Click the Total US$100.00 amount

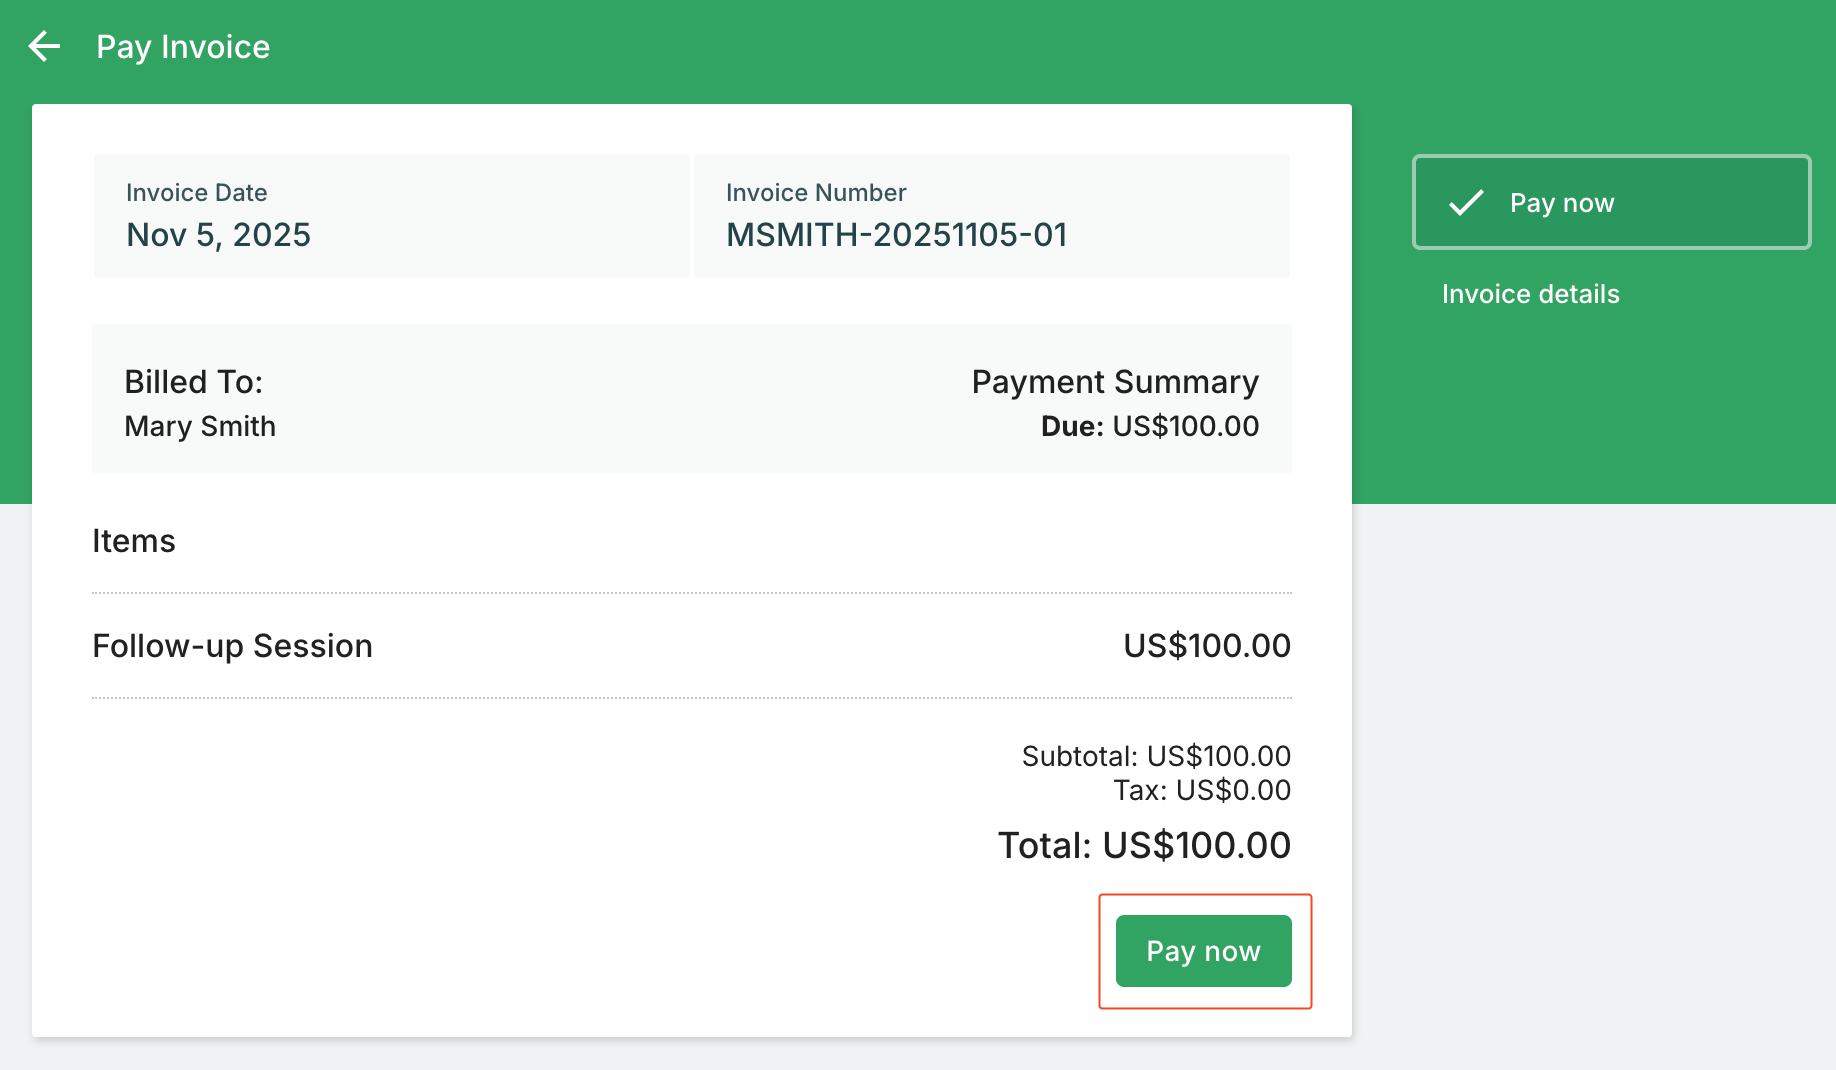coord(1143,846)
